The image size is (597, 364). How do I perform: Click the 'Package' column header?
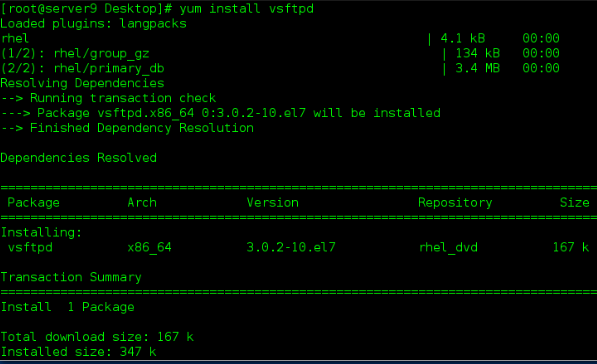34,203
